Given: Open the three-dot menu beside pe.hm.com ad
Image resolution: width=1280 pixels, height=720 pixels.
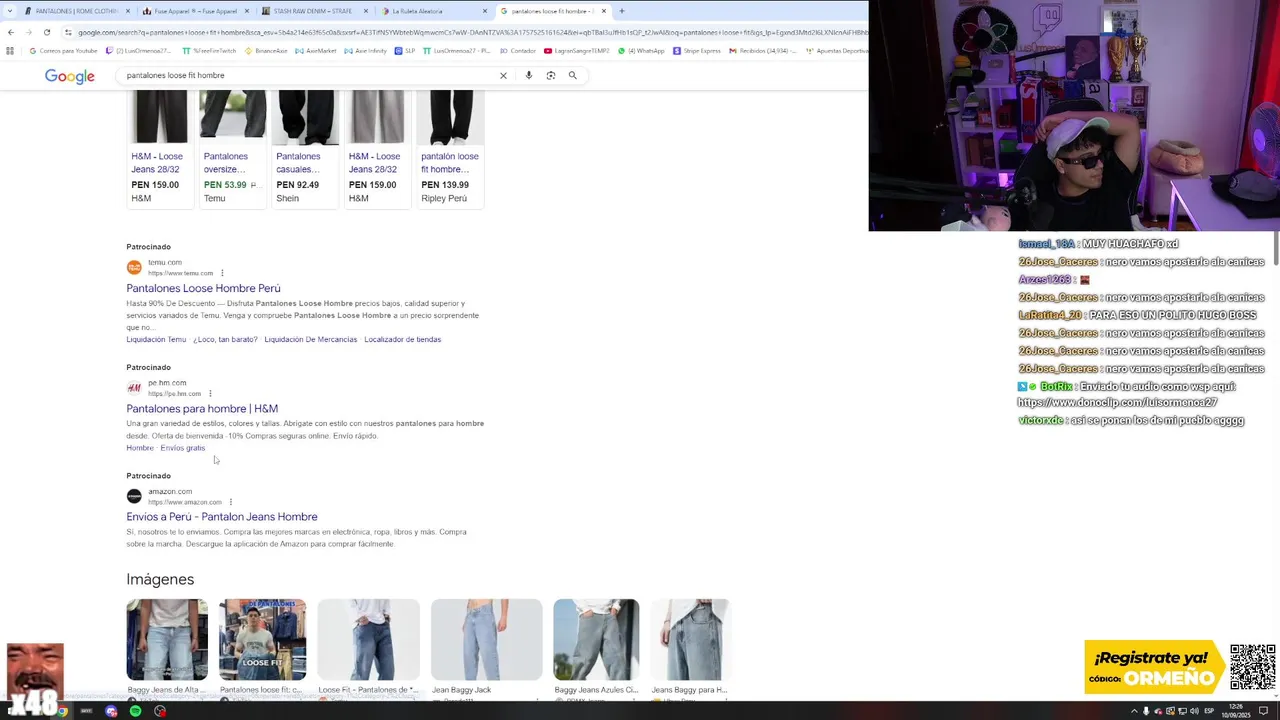Looking at the screenshot, I should click(210, 393).
